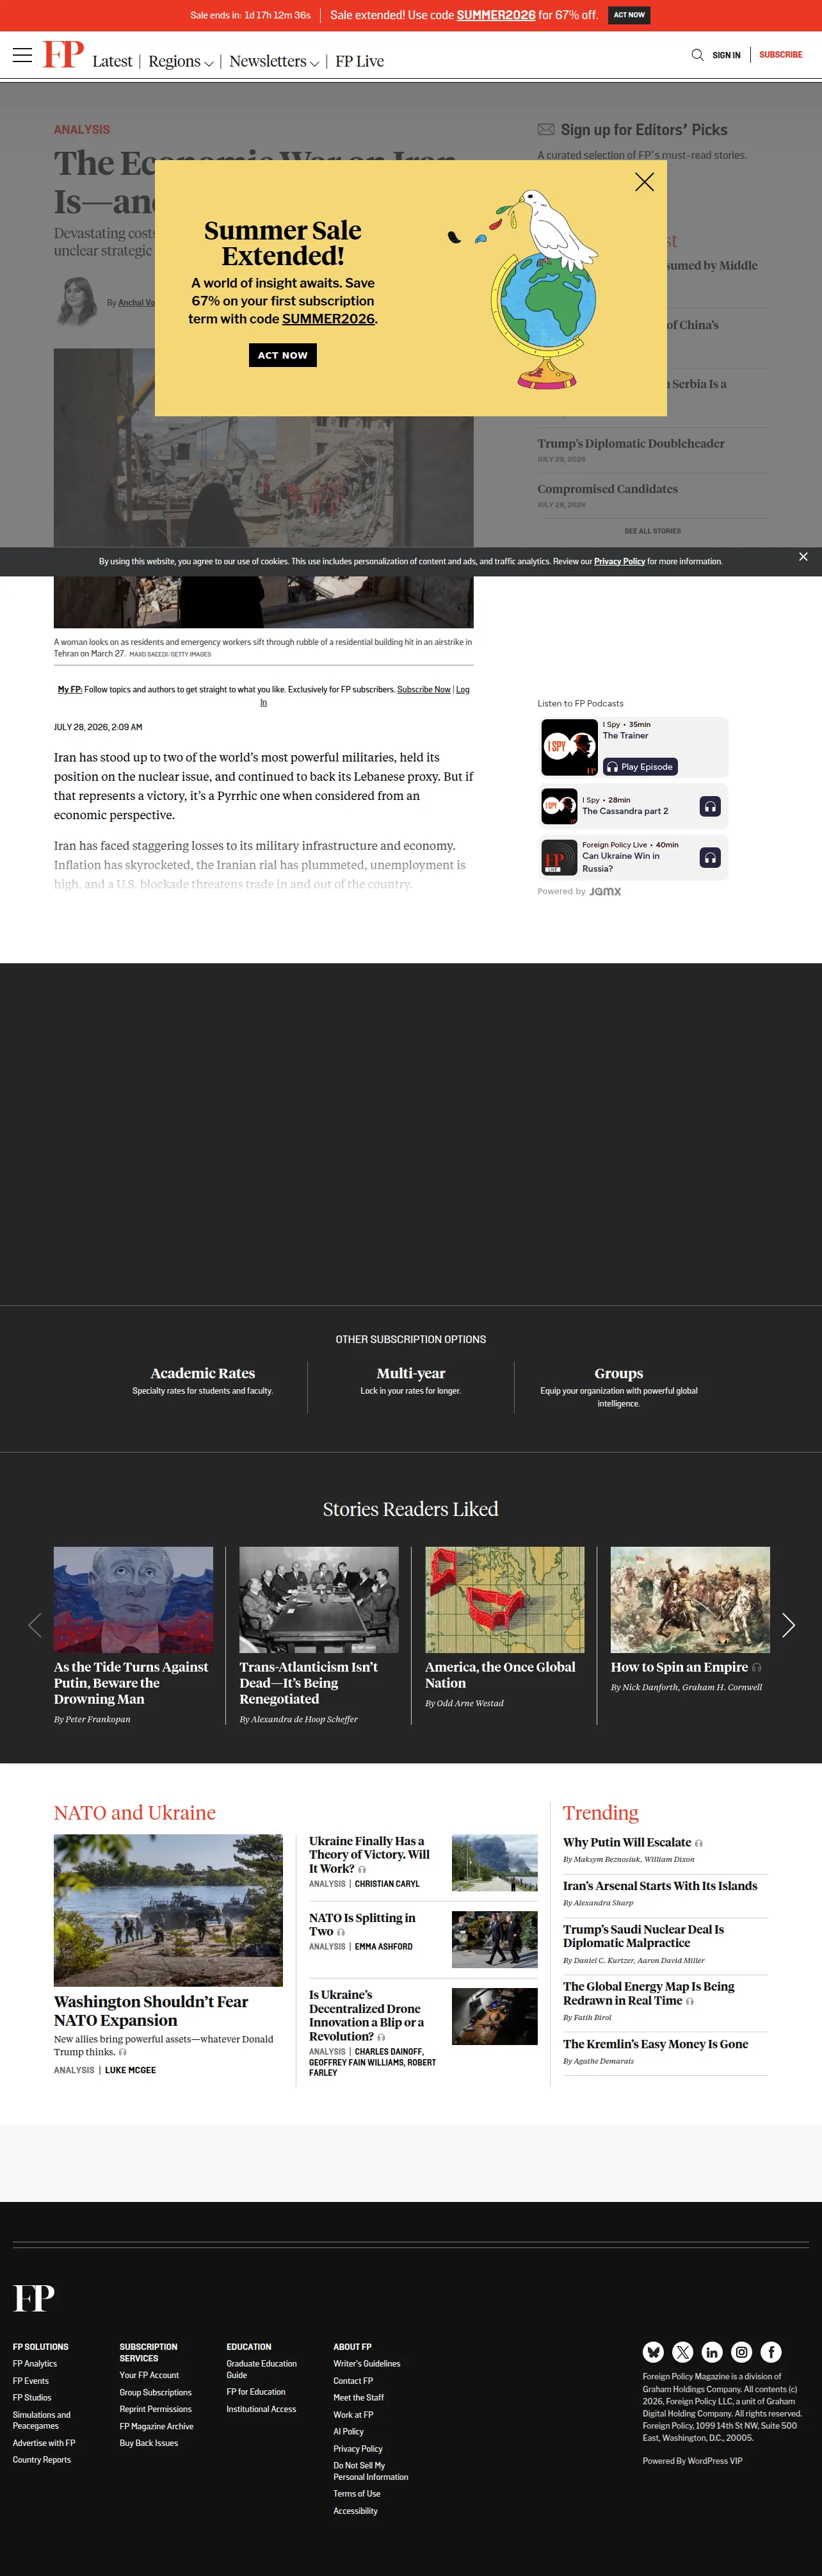Open the Privacy Policy cookie link
The width and height of the screenshot is (822, 2576).
619,562
